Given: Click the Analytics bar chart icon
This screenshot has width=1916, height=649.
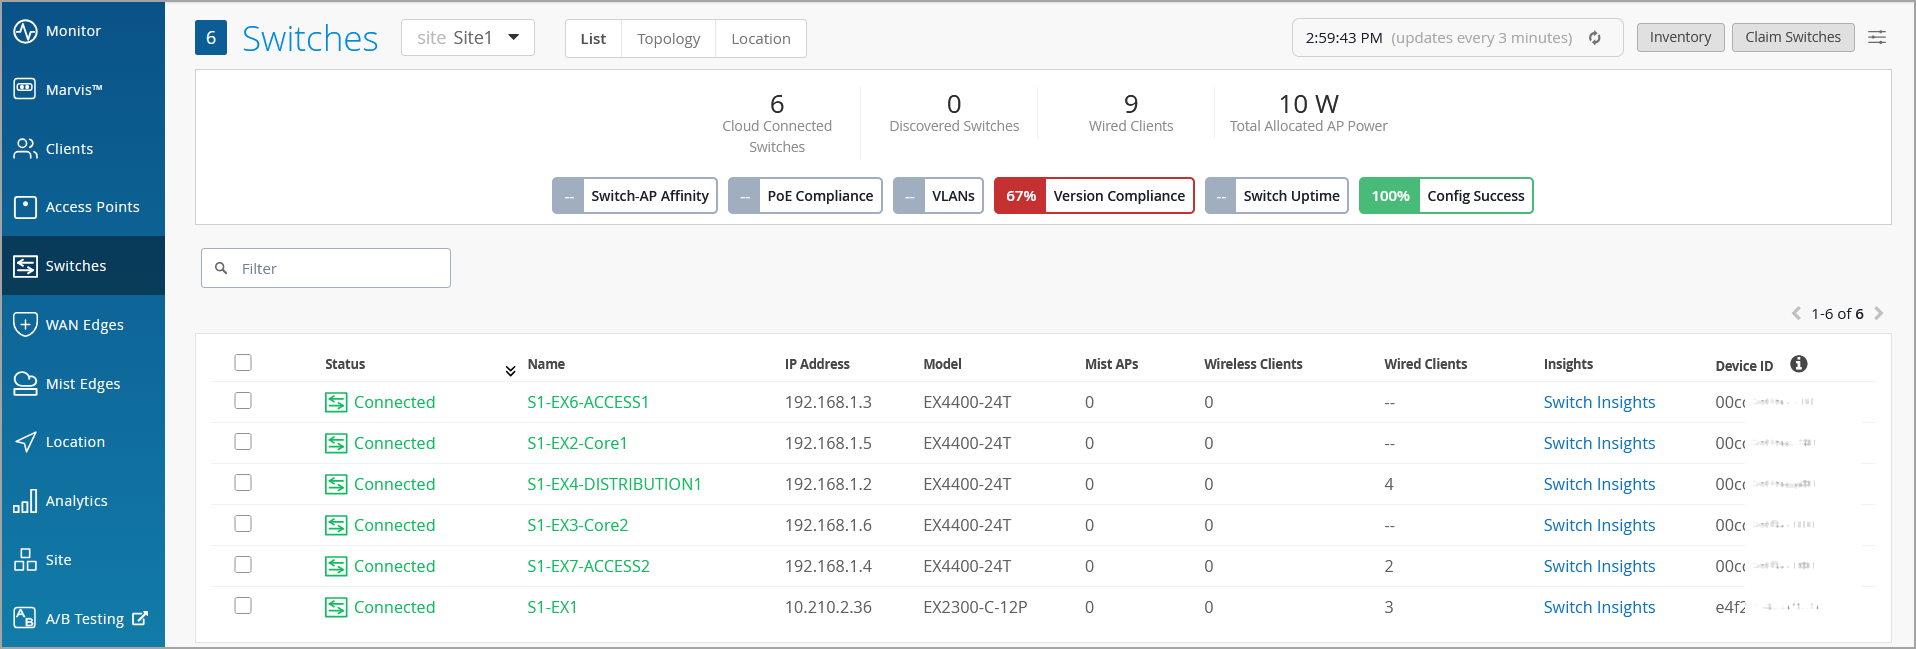Looking at the screenshot, I should tap(25, 501).
